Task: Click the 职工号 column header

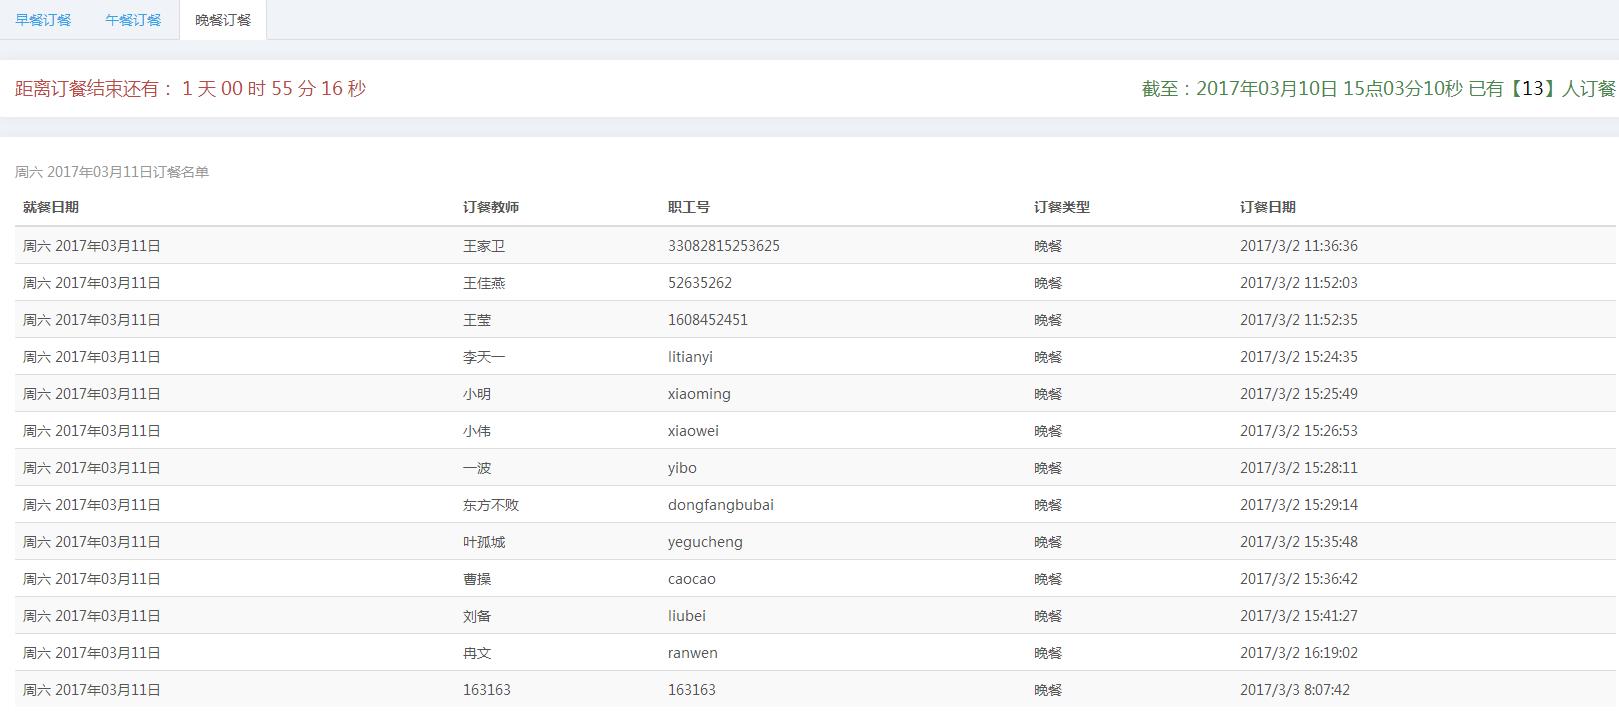Action: [x=689, y=207]
